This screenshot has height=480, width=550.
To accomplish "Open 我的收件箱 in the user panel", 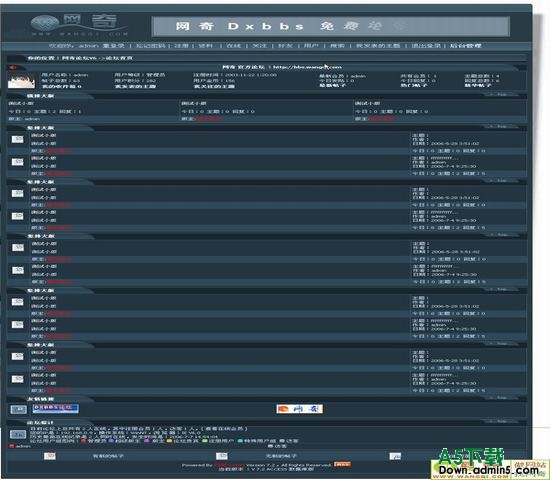I will point(61,86).
